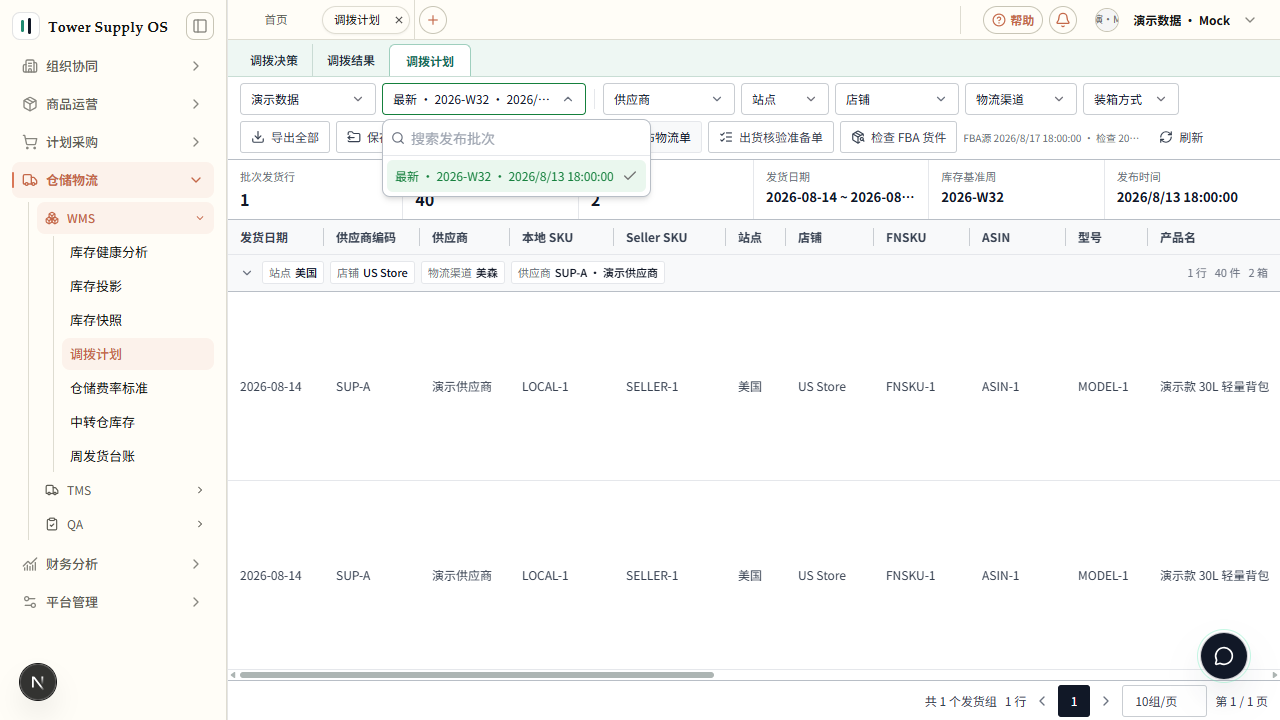Click 检查 FBA 货件
The image size is (1280, 720).
tap(899, 137)
